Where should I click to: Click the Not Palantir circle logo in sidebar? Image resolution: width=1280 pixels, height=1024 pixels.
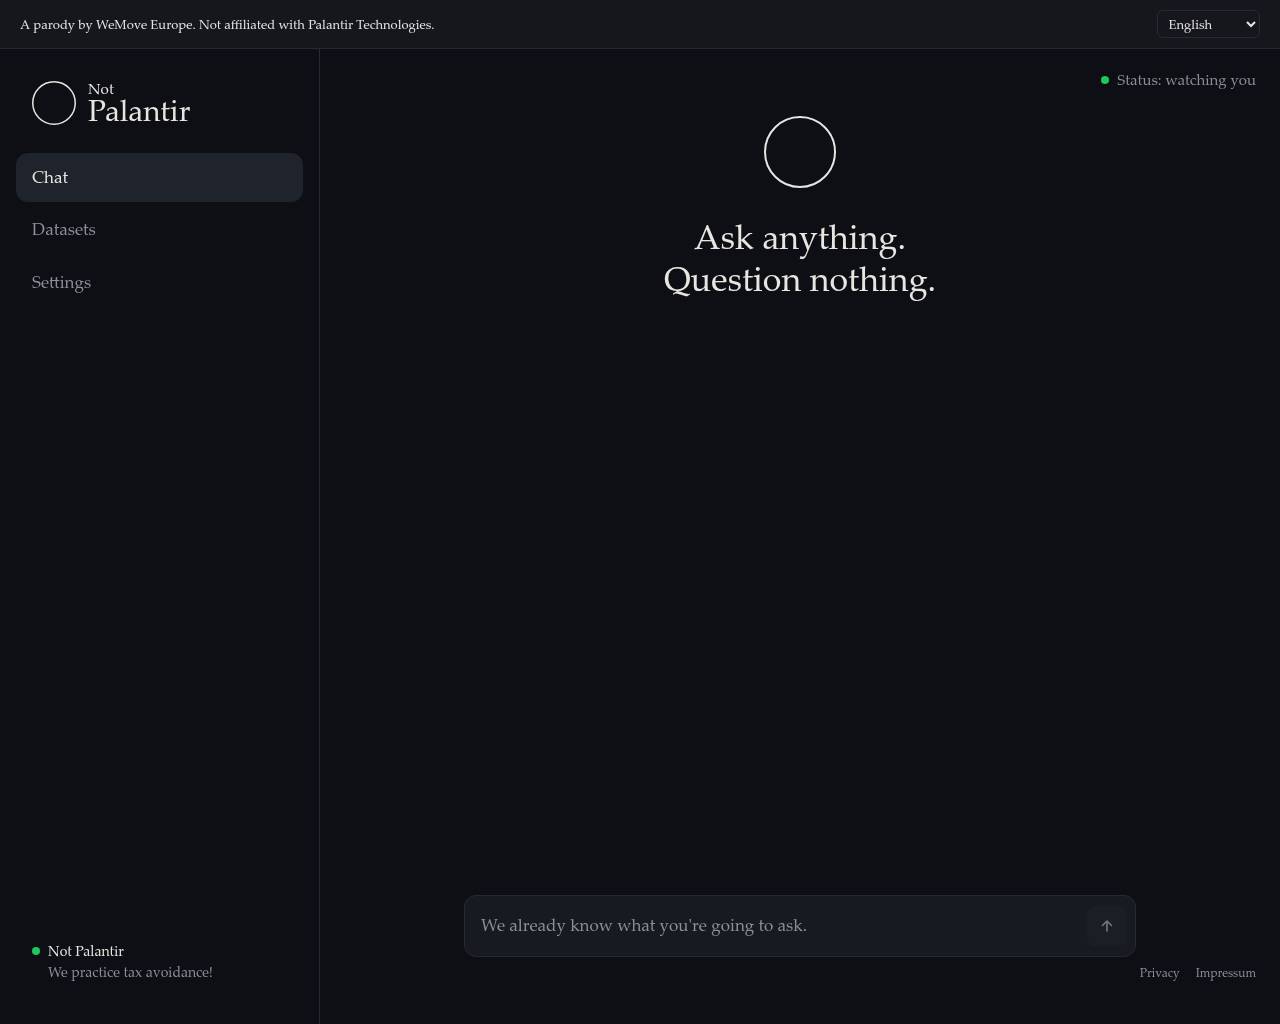coord(54,103)
